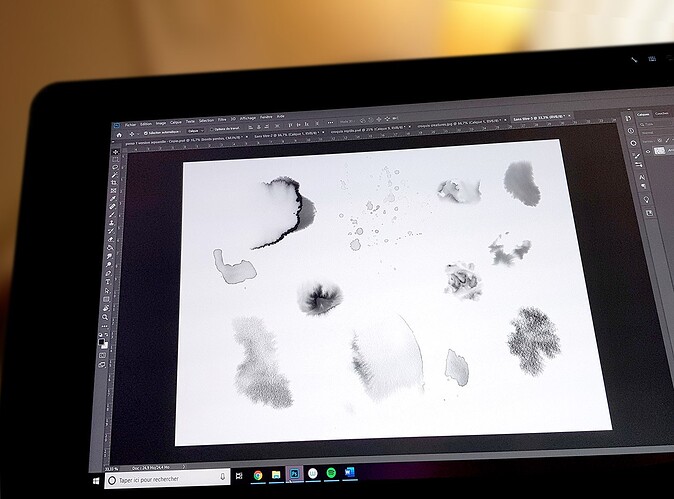Open the Brush Settings panel icon
The height and width of the screenshot is (499, 674).
[637, 156]
